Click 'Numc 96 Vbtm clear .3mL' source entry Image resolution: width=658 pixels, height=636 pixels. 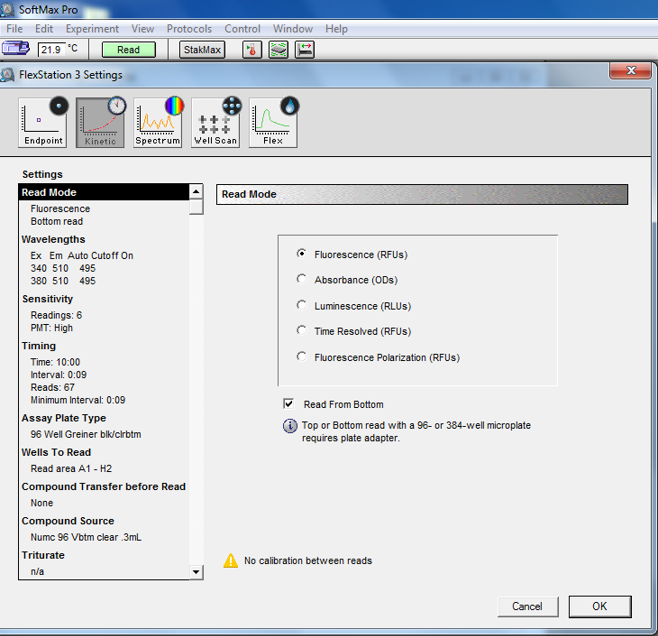pos(86,537)
